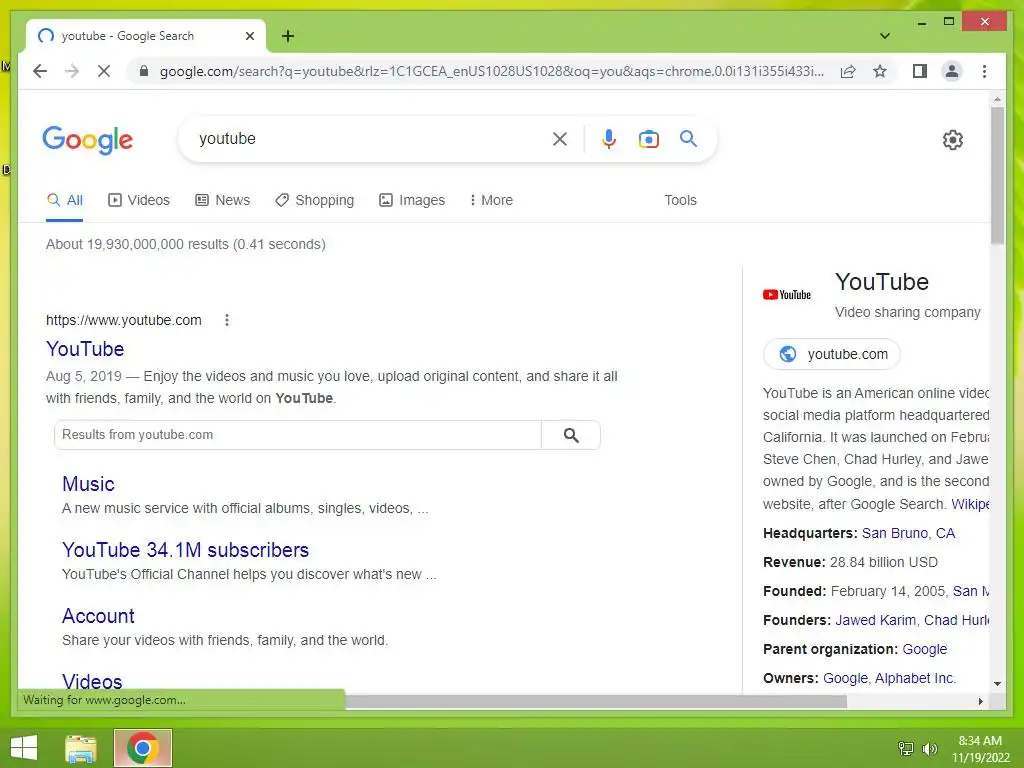This screenshot has height=768, width=1024.
Task: Open the Windows Start button
Action: click(25, 748)
